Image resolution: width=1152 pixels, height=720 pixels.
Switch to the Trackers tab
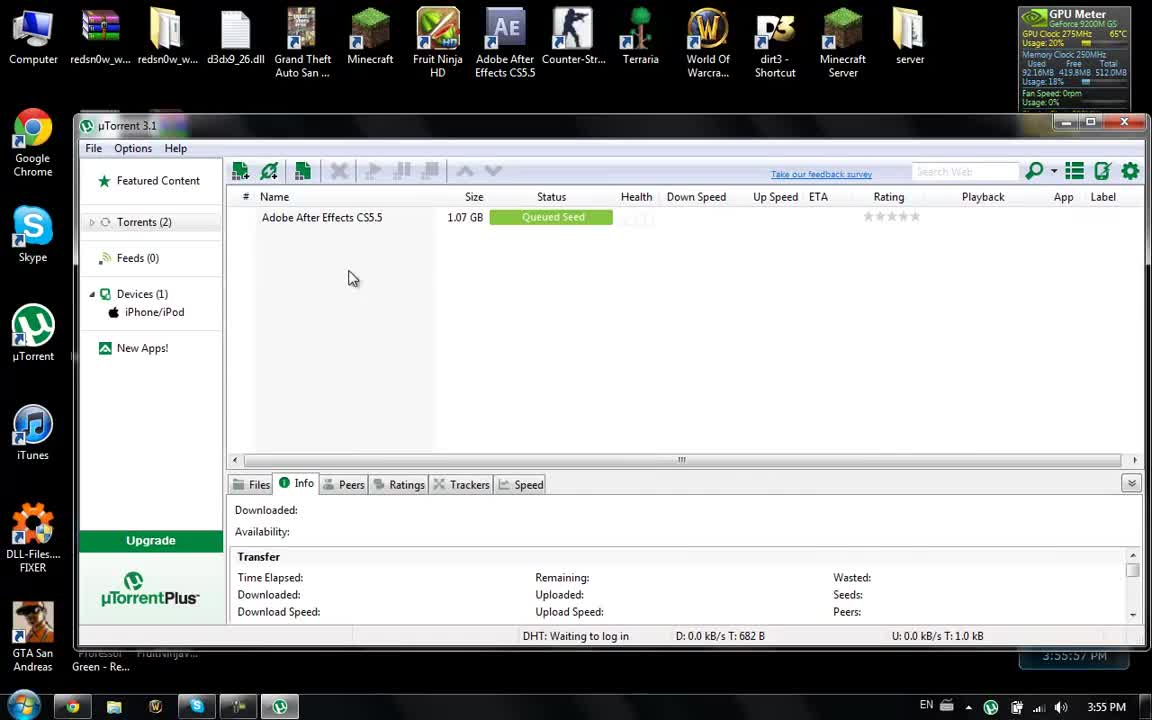(x=461, y=485)
